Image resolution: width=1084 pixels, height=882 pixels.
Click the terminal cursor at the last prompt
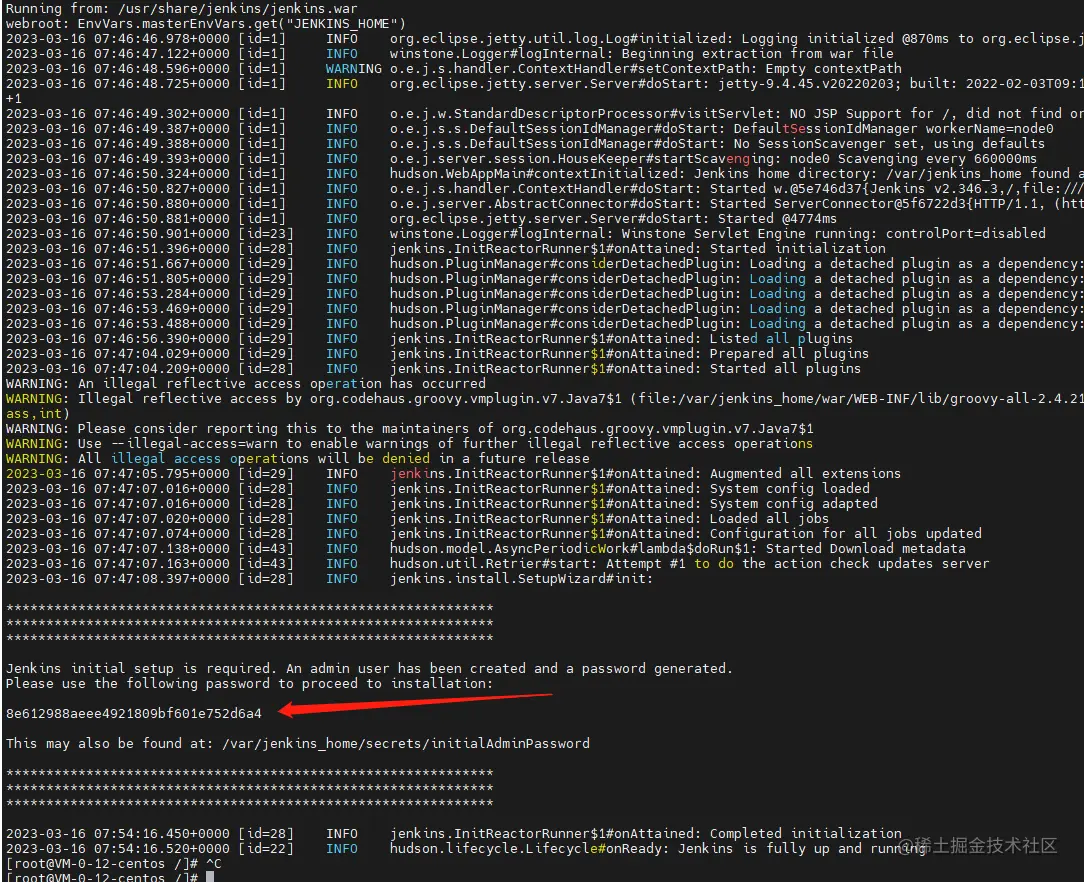coord(210,877)
